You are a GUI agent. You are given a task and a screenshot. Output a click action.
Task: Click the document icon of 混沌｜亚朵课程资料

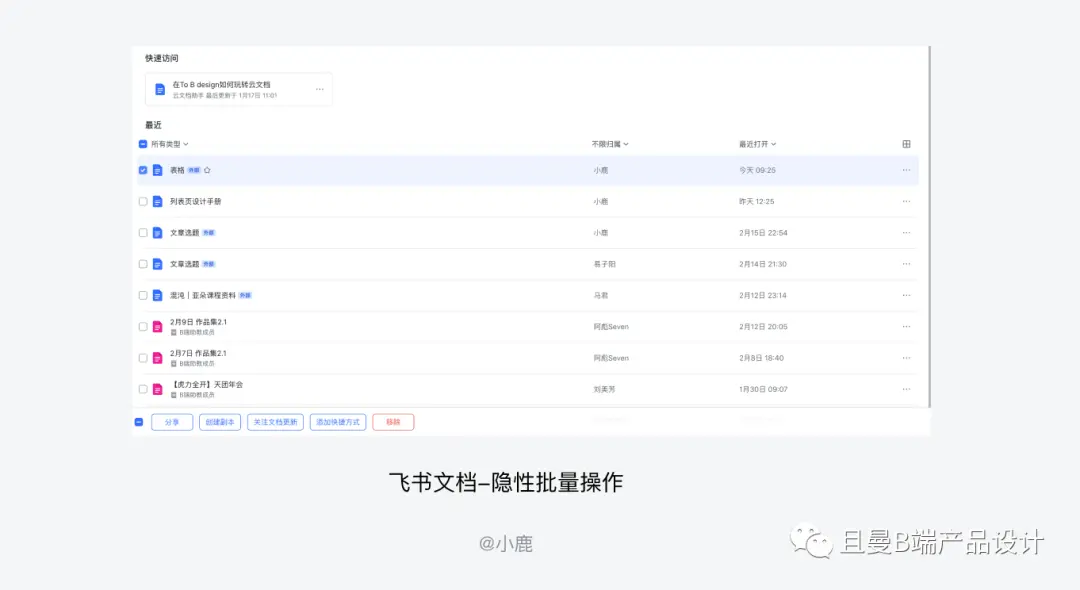click(x=158, y=295)
